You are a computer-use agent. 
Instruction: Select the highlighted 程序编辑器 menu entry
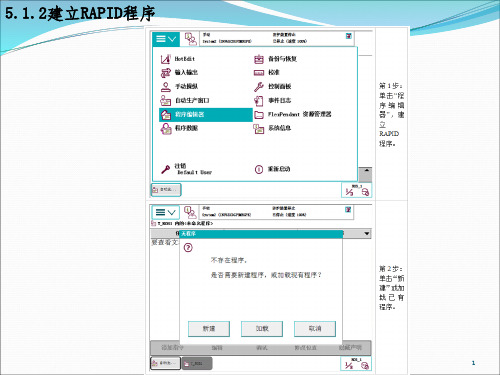(206, 115)
